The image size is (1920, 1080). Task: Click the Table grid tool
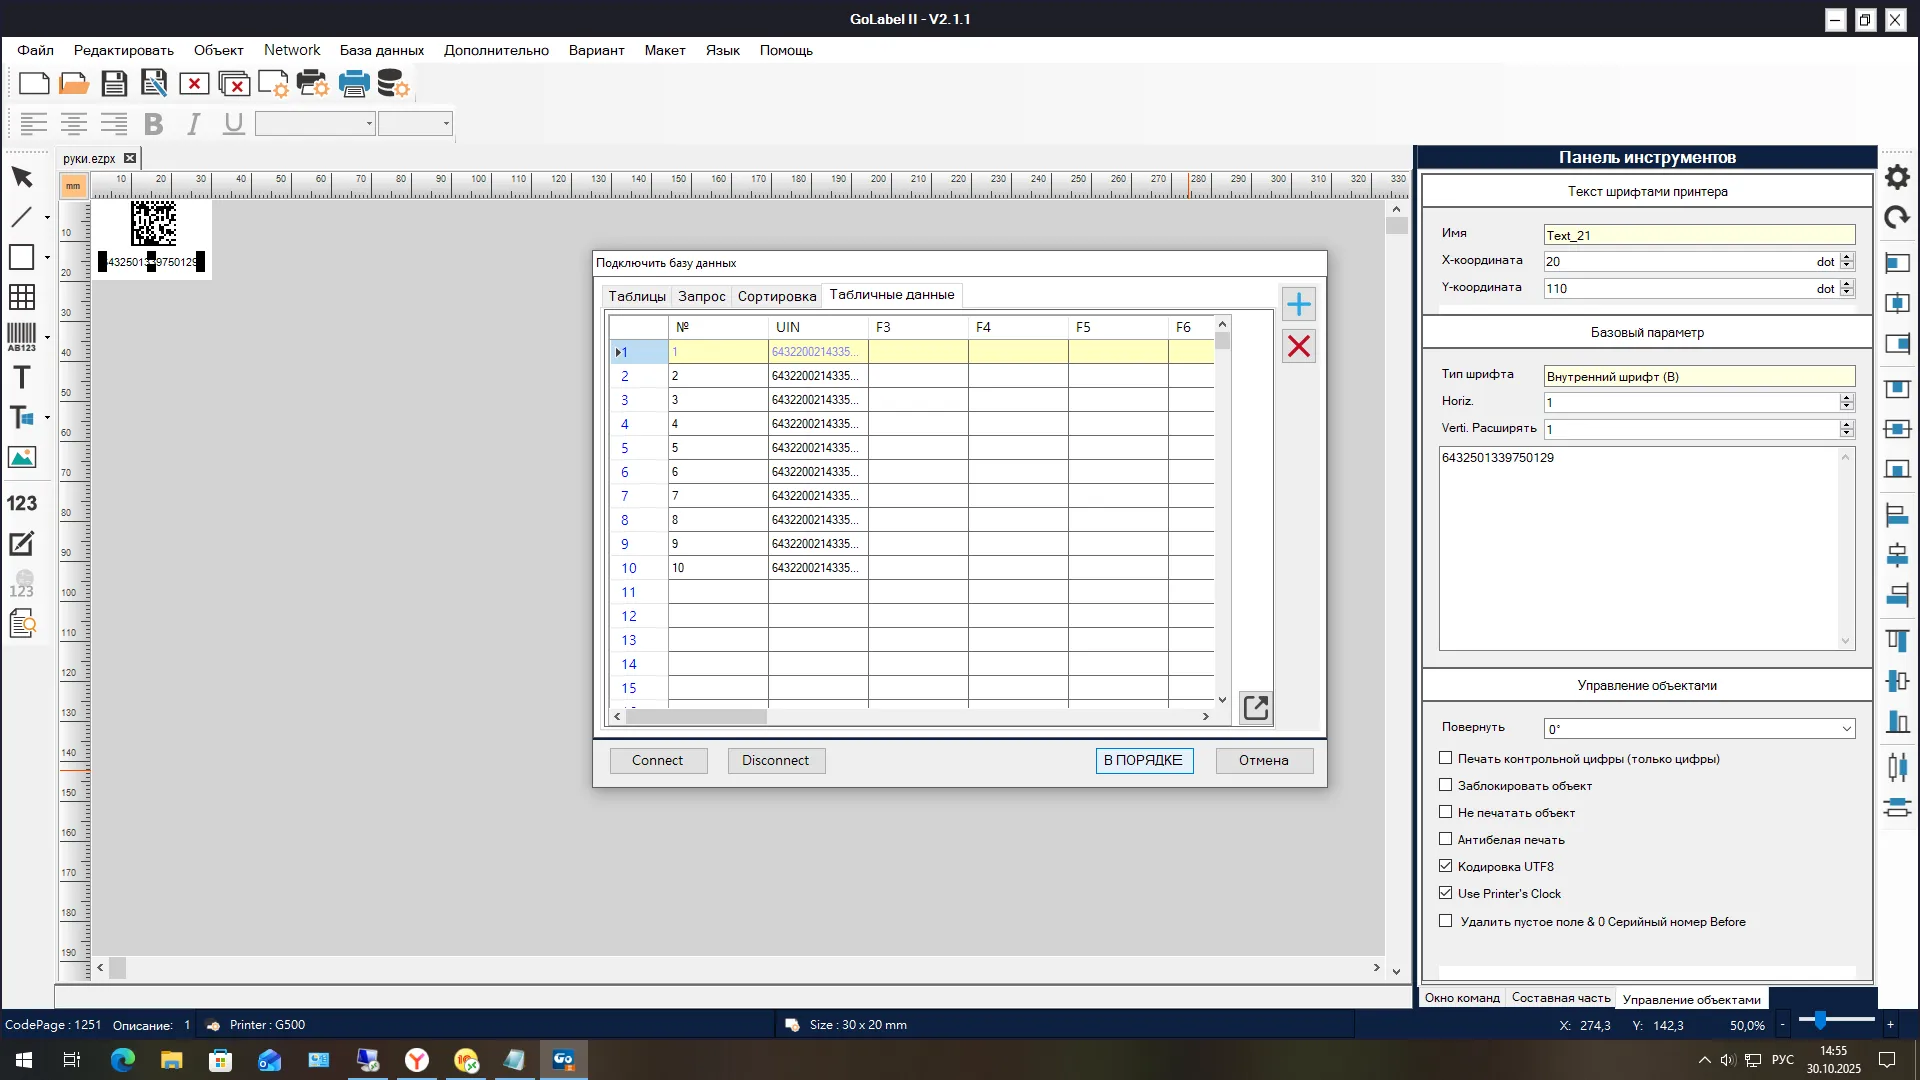21,297
